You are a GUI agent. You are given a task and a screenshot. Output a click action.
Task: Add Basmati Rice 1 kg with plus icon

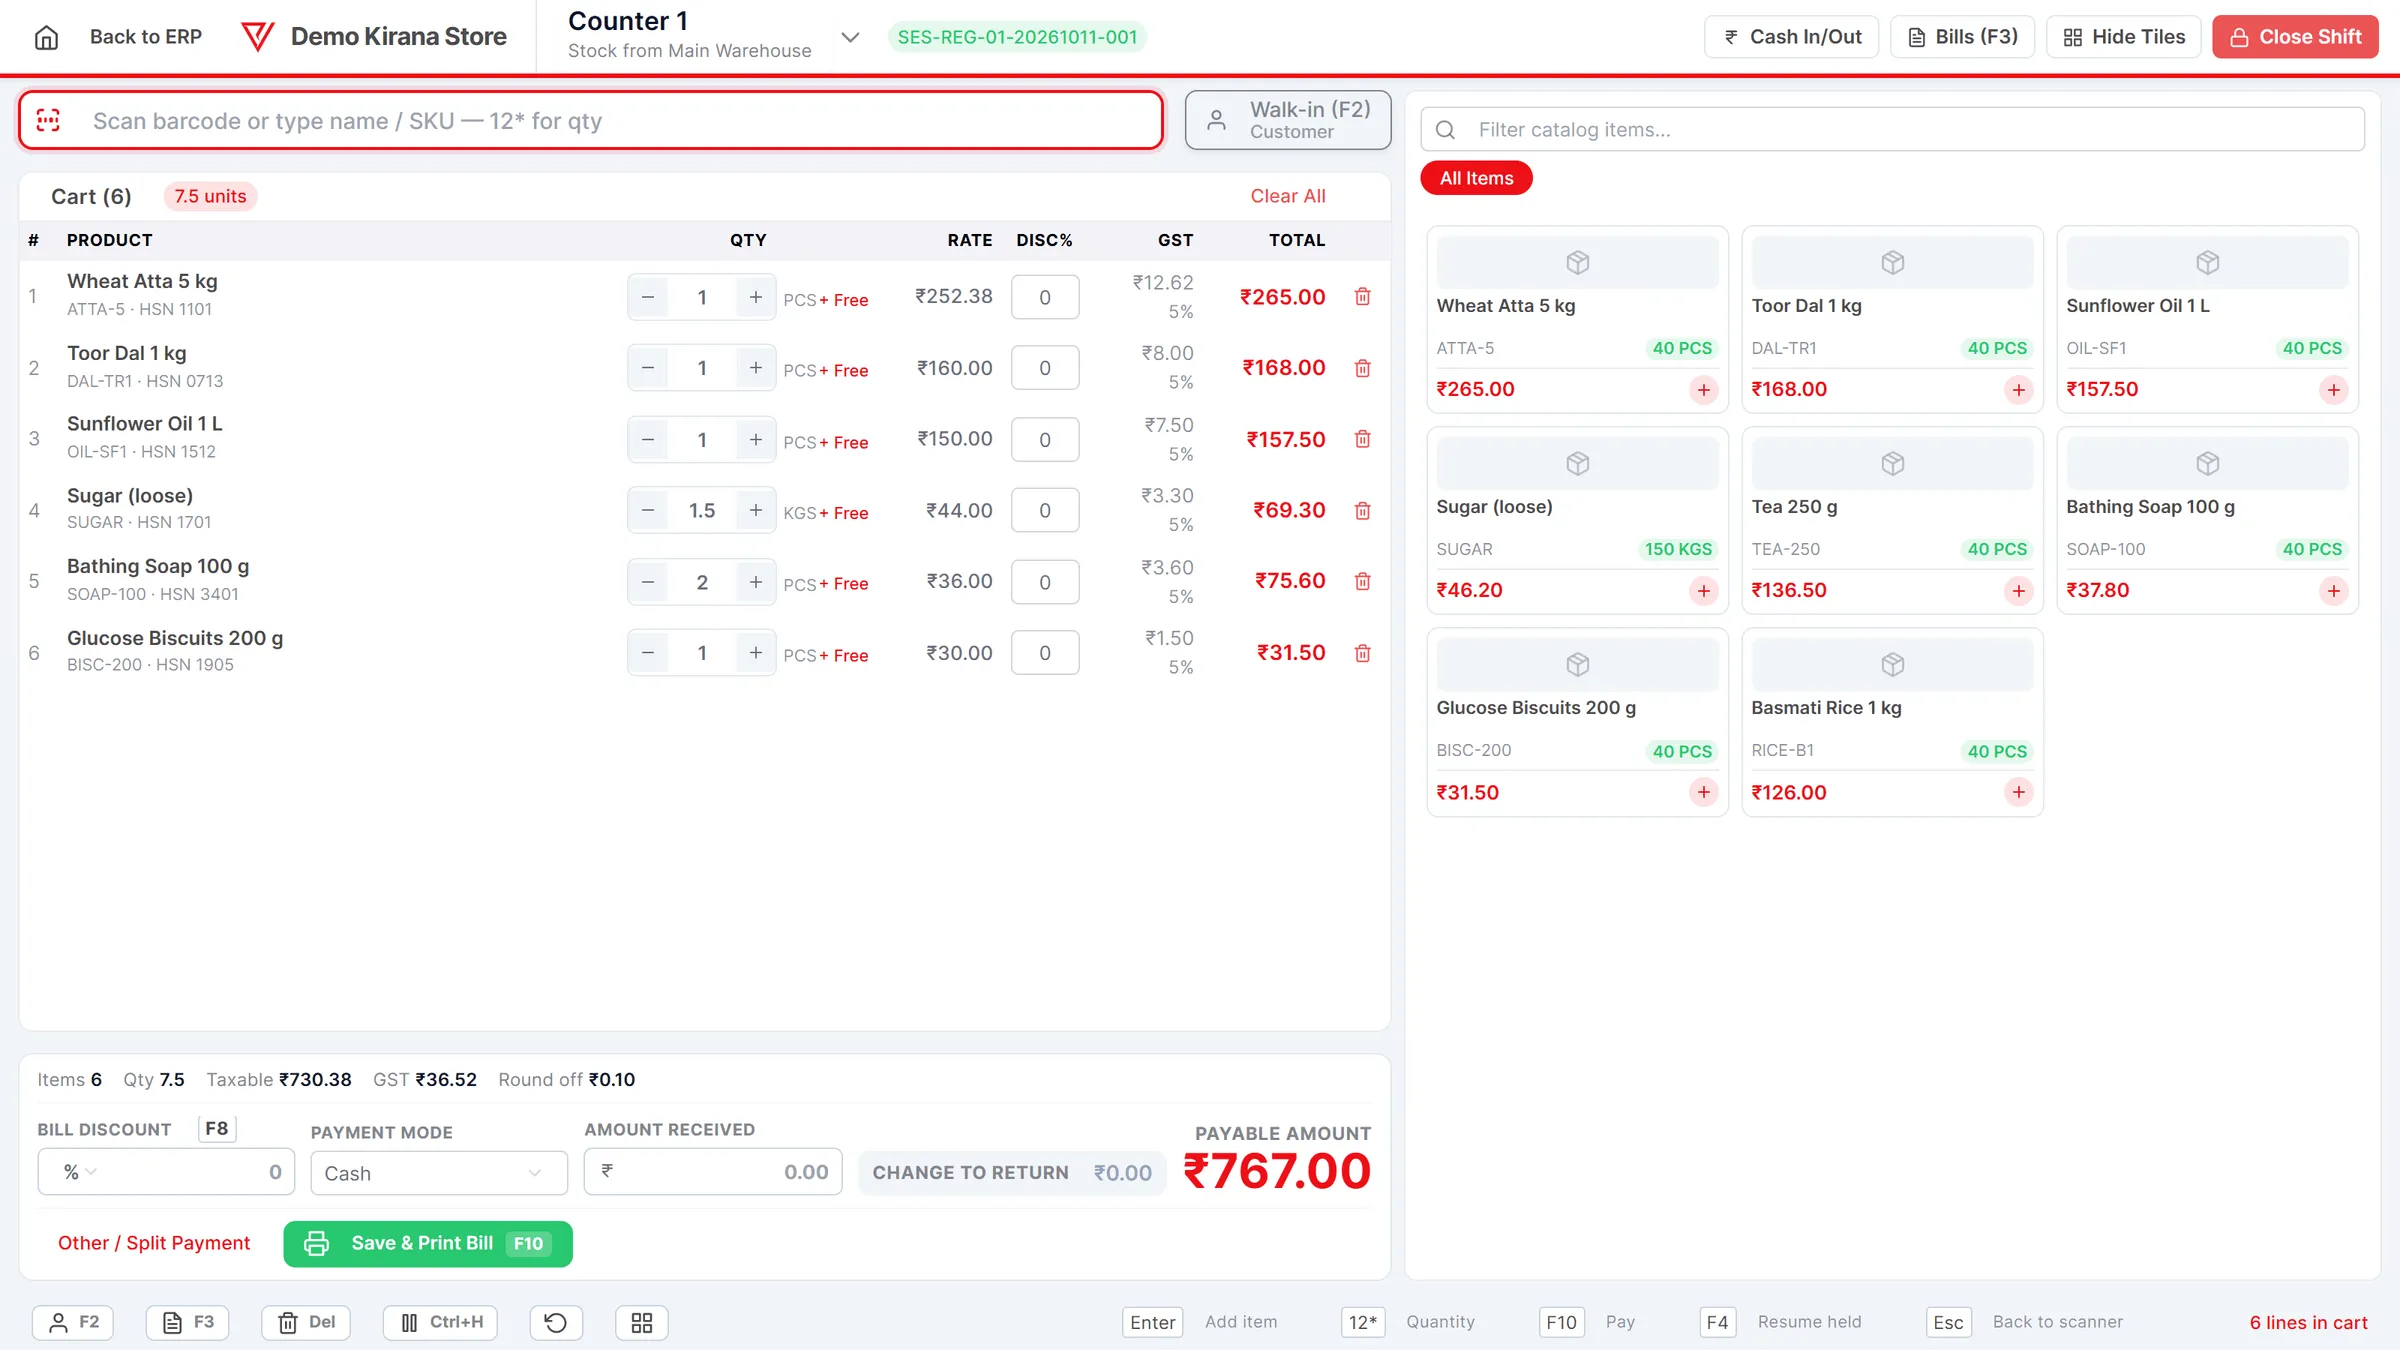coord(2018,793)
